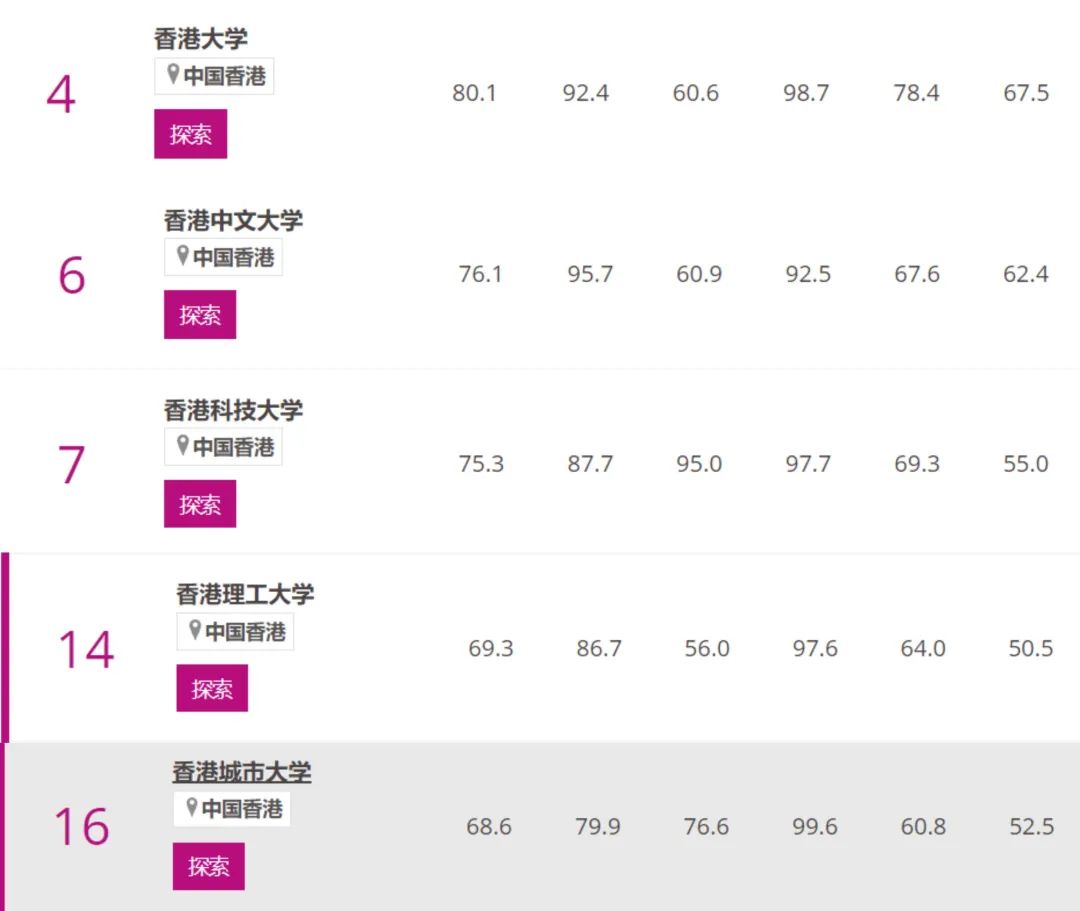Open the 香港科技大学 university link
This screenshot has width=1080, height=911.
(x=233, y=410)
